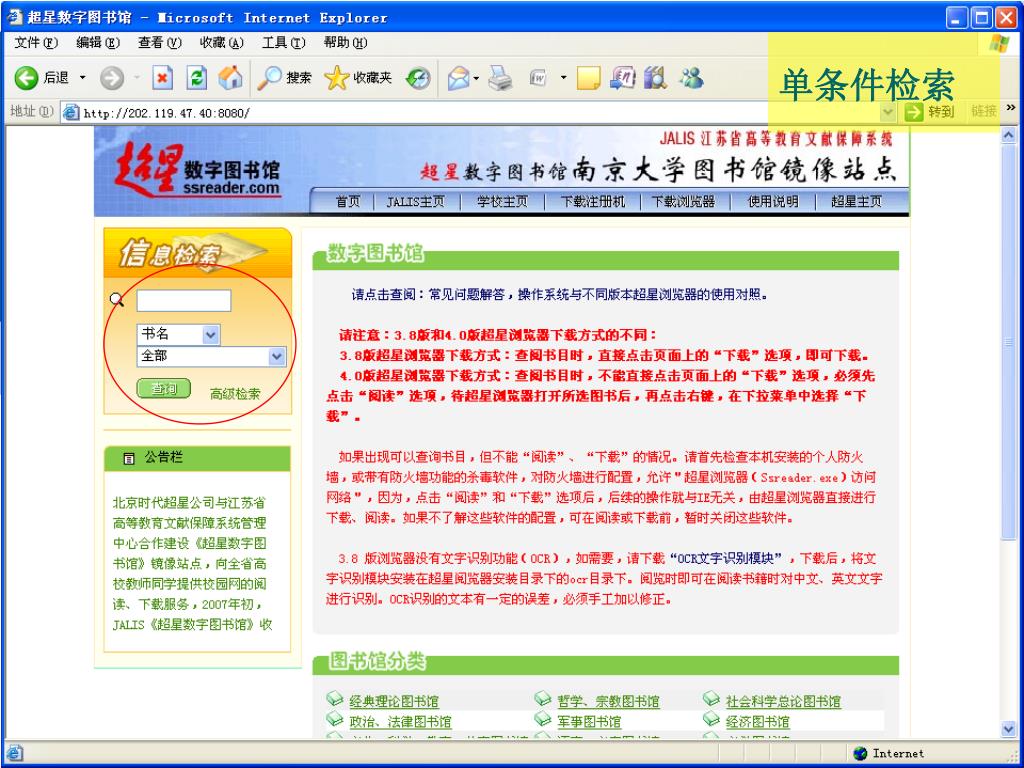Click the magnifier icon beside search box
Screen dimensions: 1024x768
tap(117, 300)
